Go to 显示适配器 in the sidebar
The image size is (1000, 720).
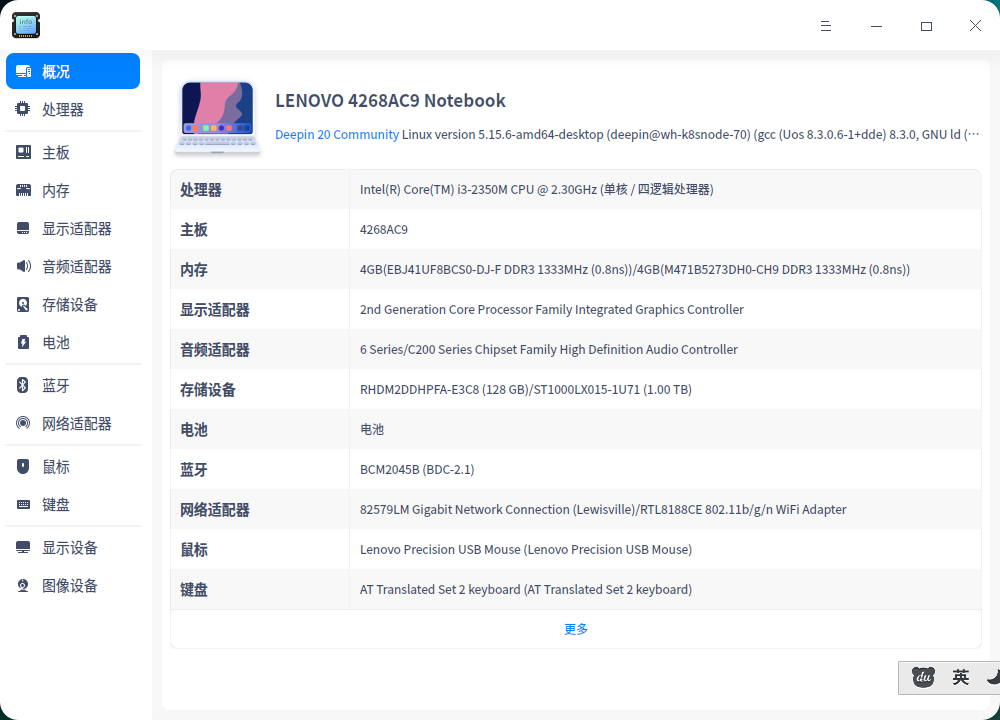(x=73, y=228)
